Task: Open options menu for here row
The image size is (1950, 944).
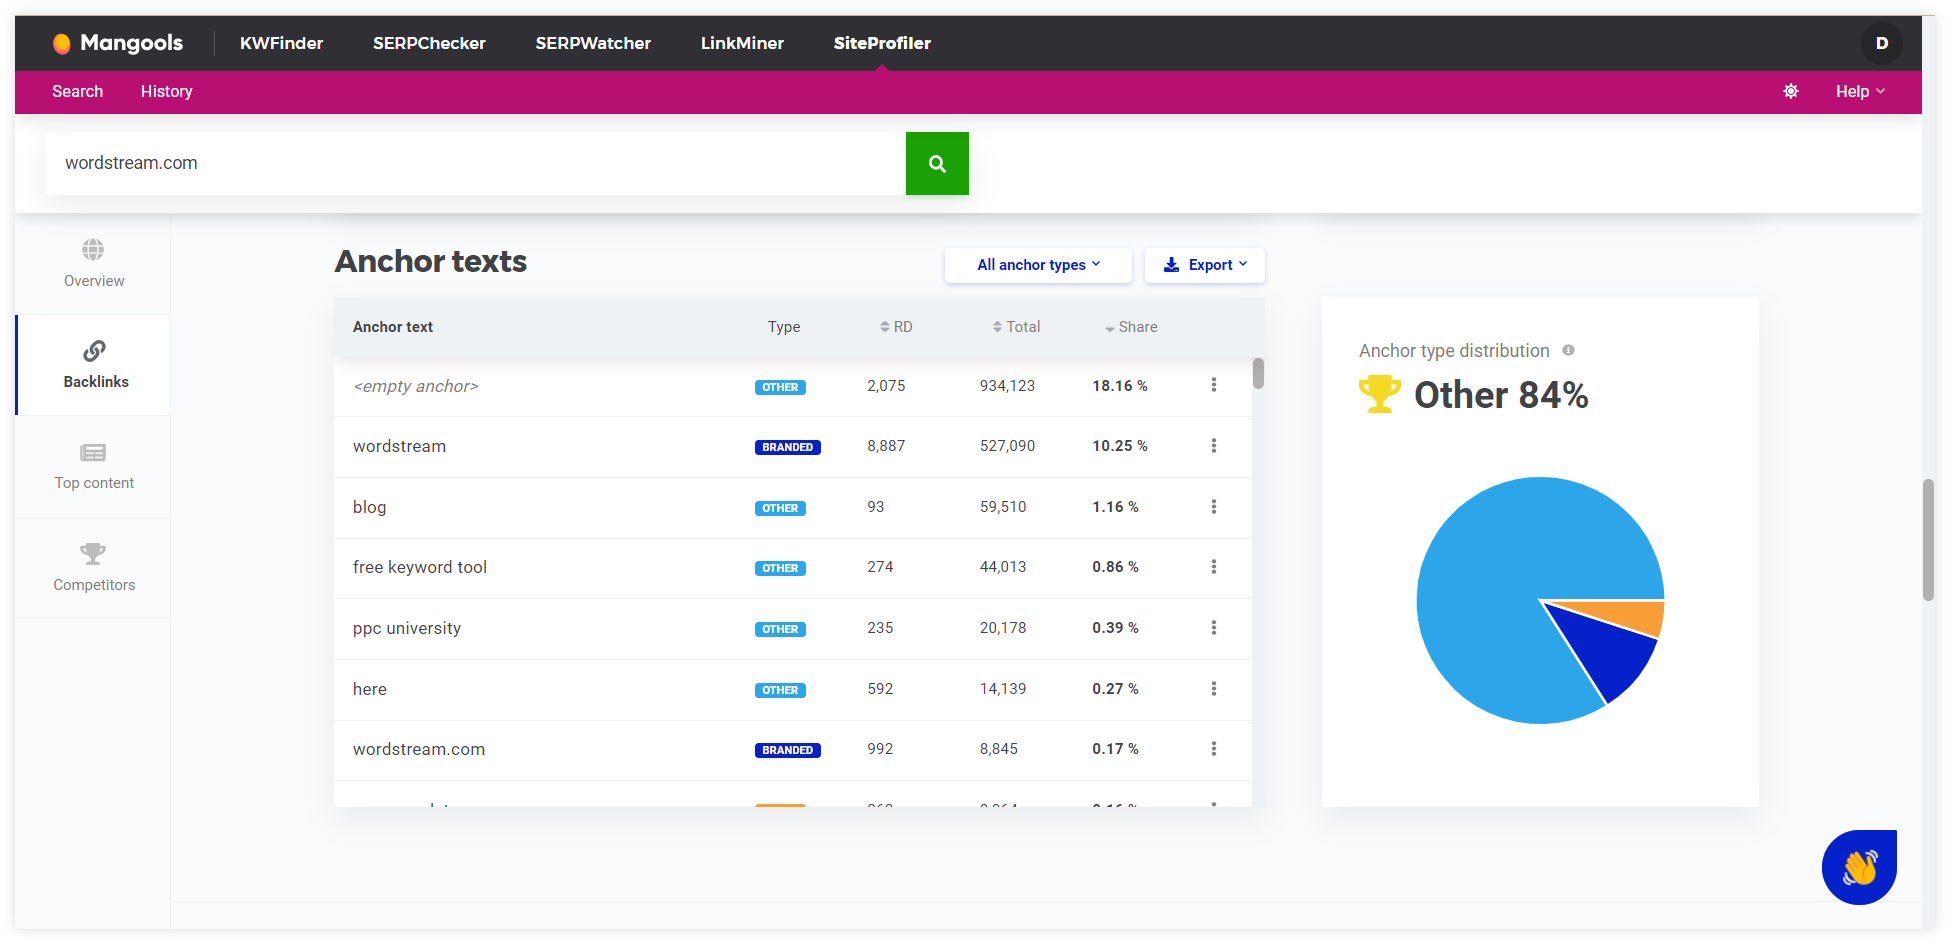Action: 1214,689
